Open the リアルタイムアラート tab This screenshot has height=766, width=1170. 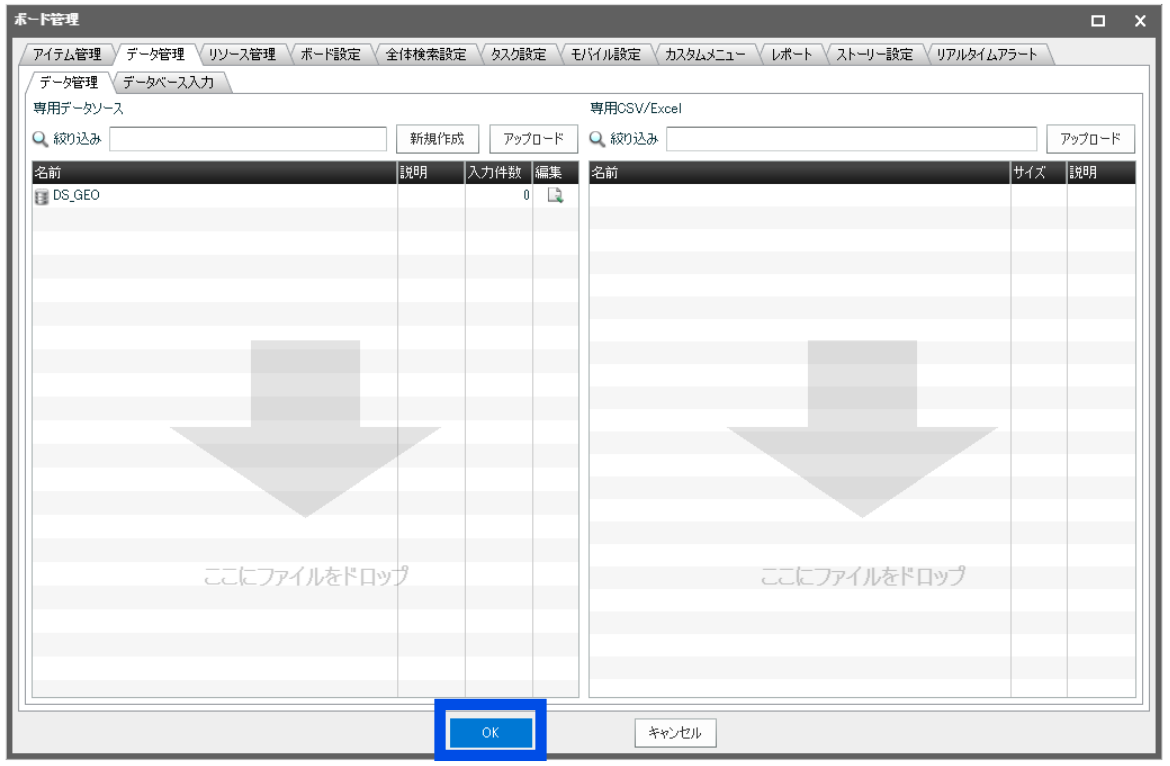[987, 55]
